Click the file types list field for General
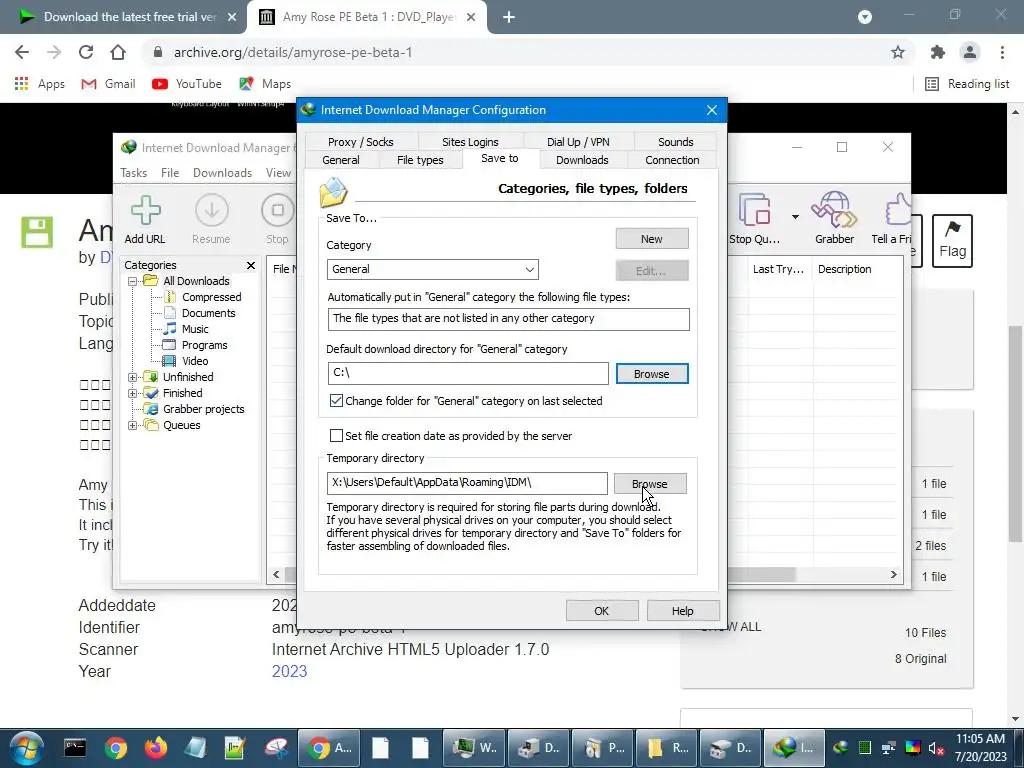Screen dimensions: 1024x768 pyautogui.click(x=508, y=319)
